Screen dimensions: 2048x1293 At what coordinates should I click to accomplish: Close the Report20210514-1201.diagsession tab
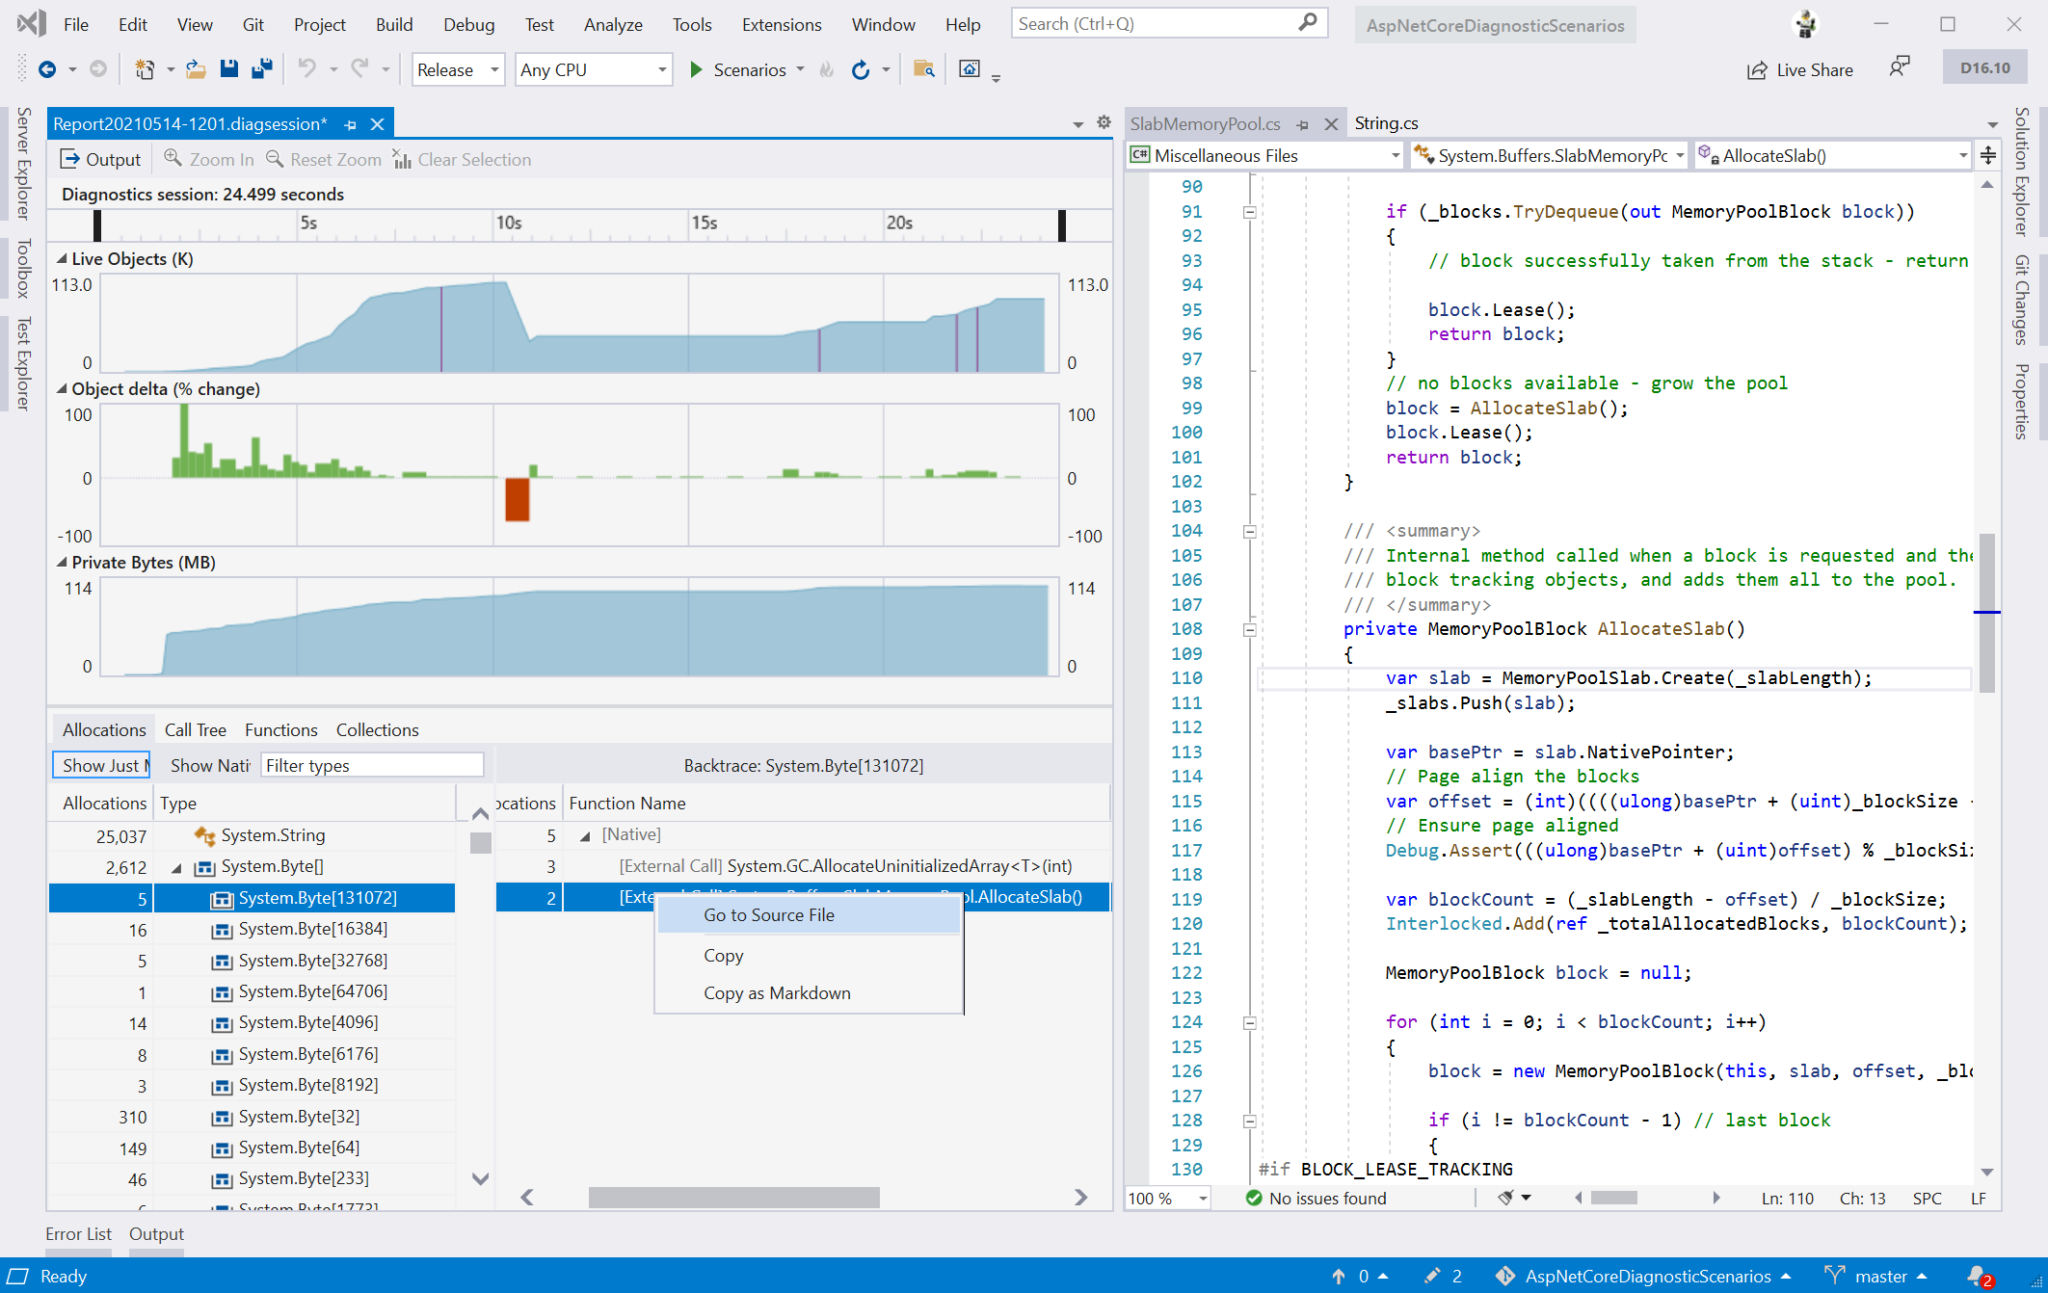pos(377,124)
